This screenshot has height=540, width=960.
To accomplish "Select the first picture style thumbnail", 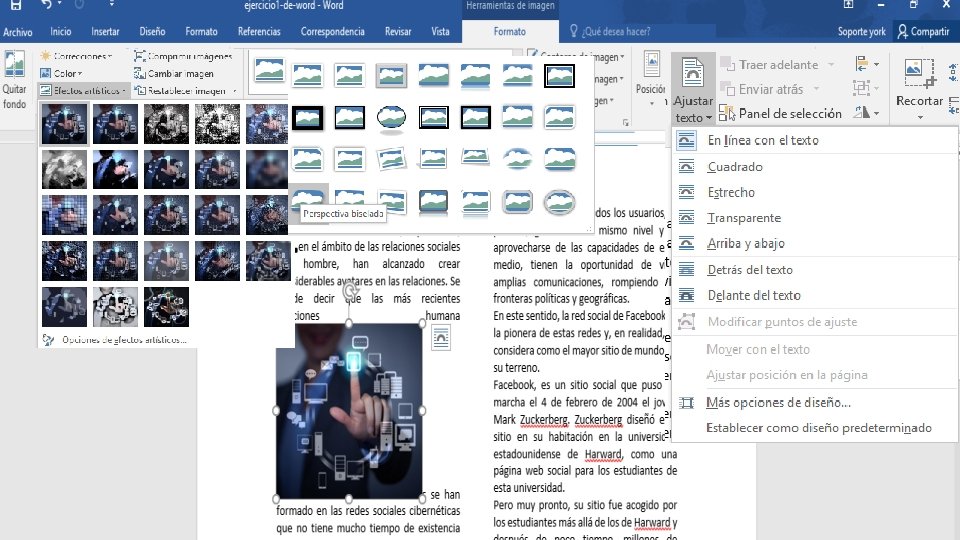I will coord(269,70).
